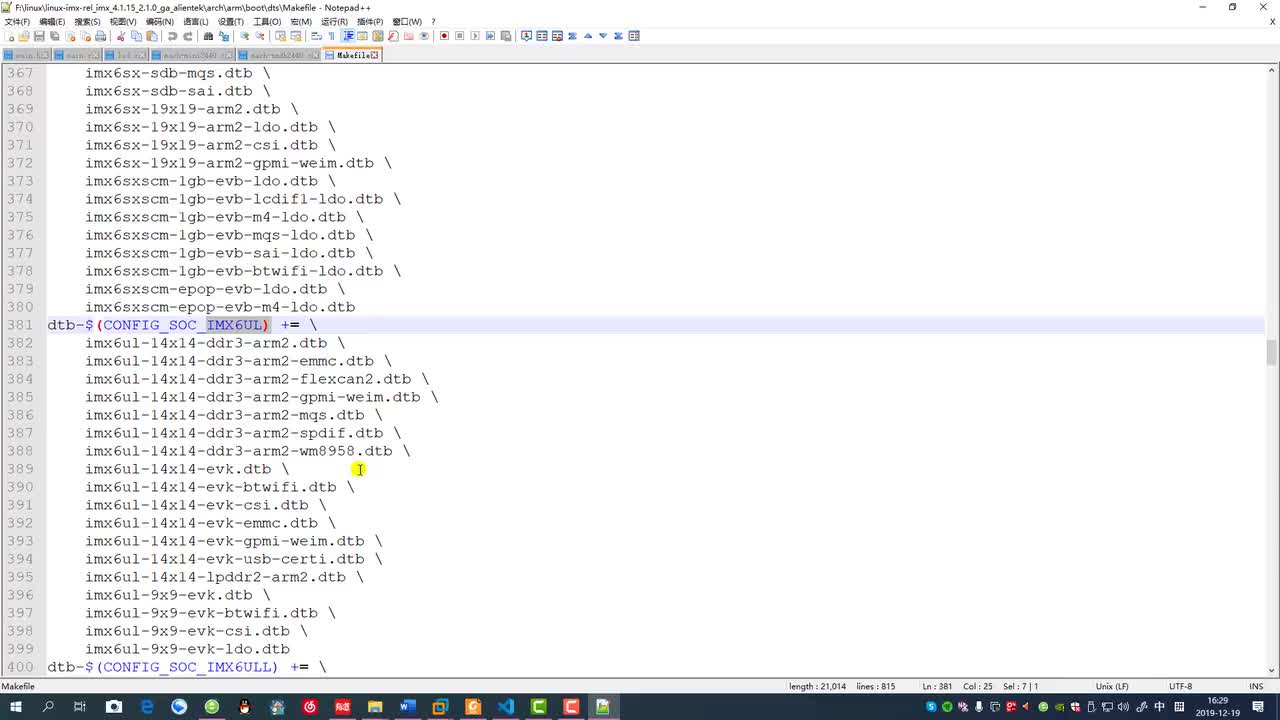Open the 宏(M) menu
The width and height of the screenshot is (1280, 720).
click(301, 21)
